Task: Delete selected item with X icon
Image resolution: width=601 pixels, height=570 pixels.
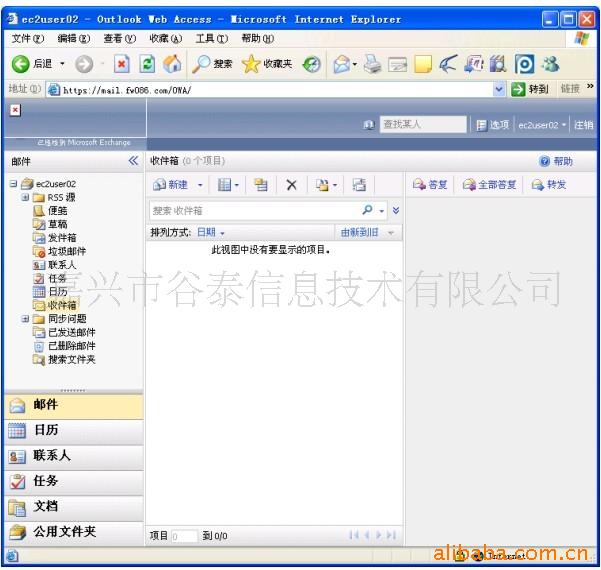Action: coord(291,185)
